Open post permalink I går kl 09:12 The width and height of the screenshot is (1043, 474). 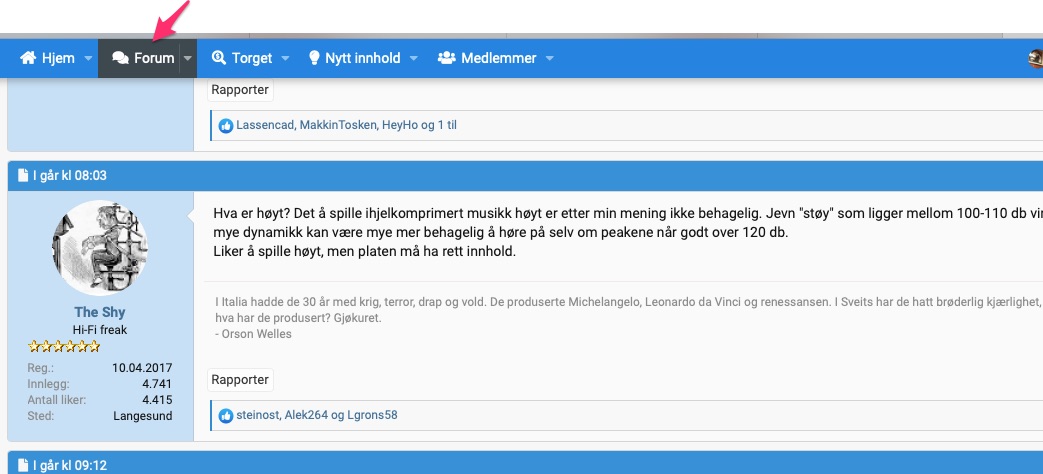[x=70, y=465]
